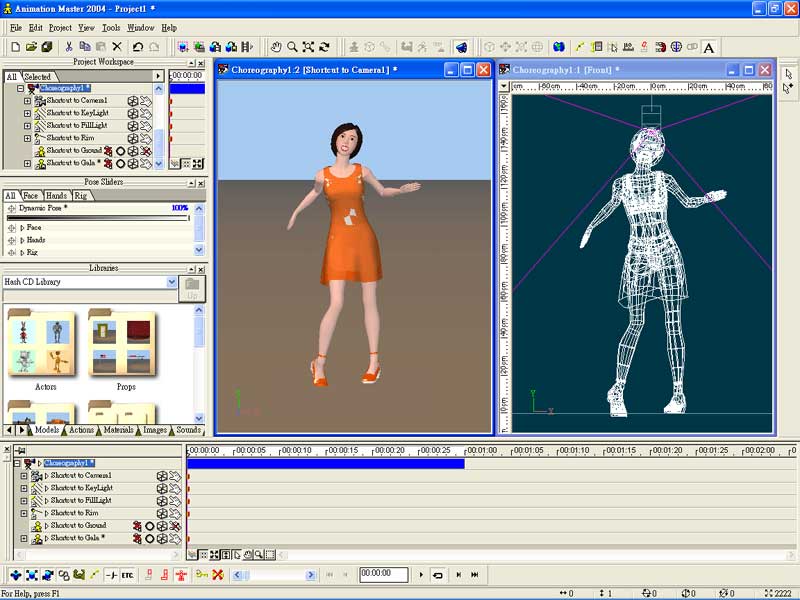Click the Delete X icon in the toolbar
The width and height of the screenshot is (800, 600).
click(117, 47)
